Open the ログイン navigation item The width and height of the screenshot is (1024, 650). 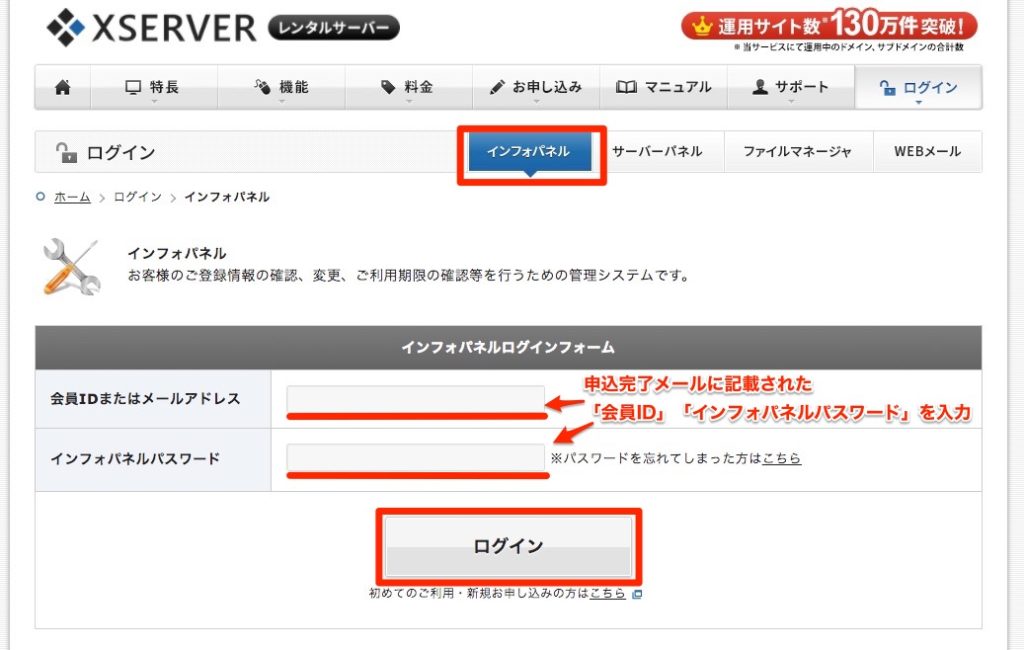(918, 87)
